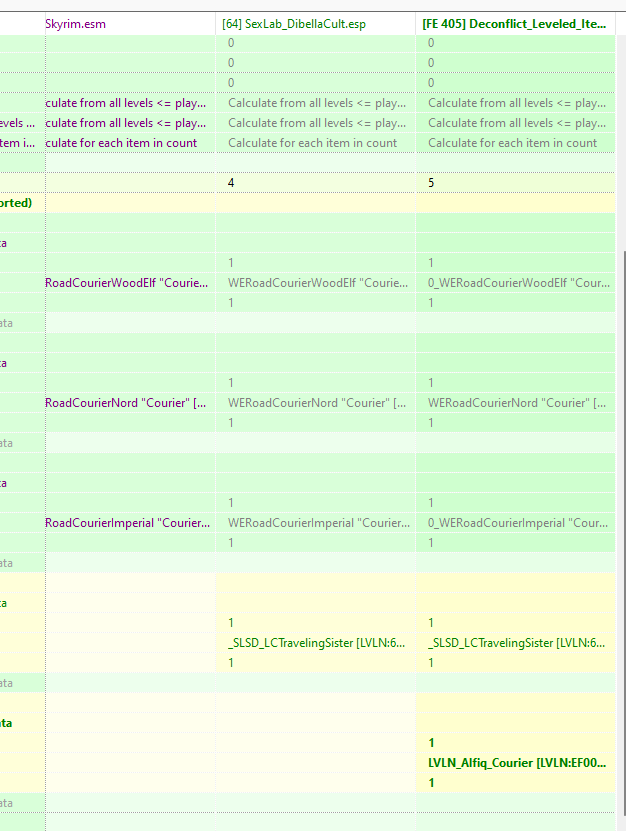Screen dimensions: 626x831
Task: Select 0_WERoadCourierImperial cell in Deconflict column
Action: click(x=515, y=523)
